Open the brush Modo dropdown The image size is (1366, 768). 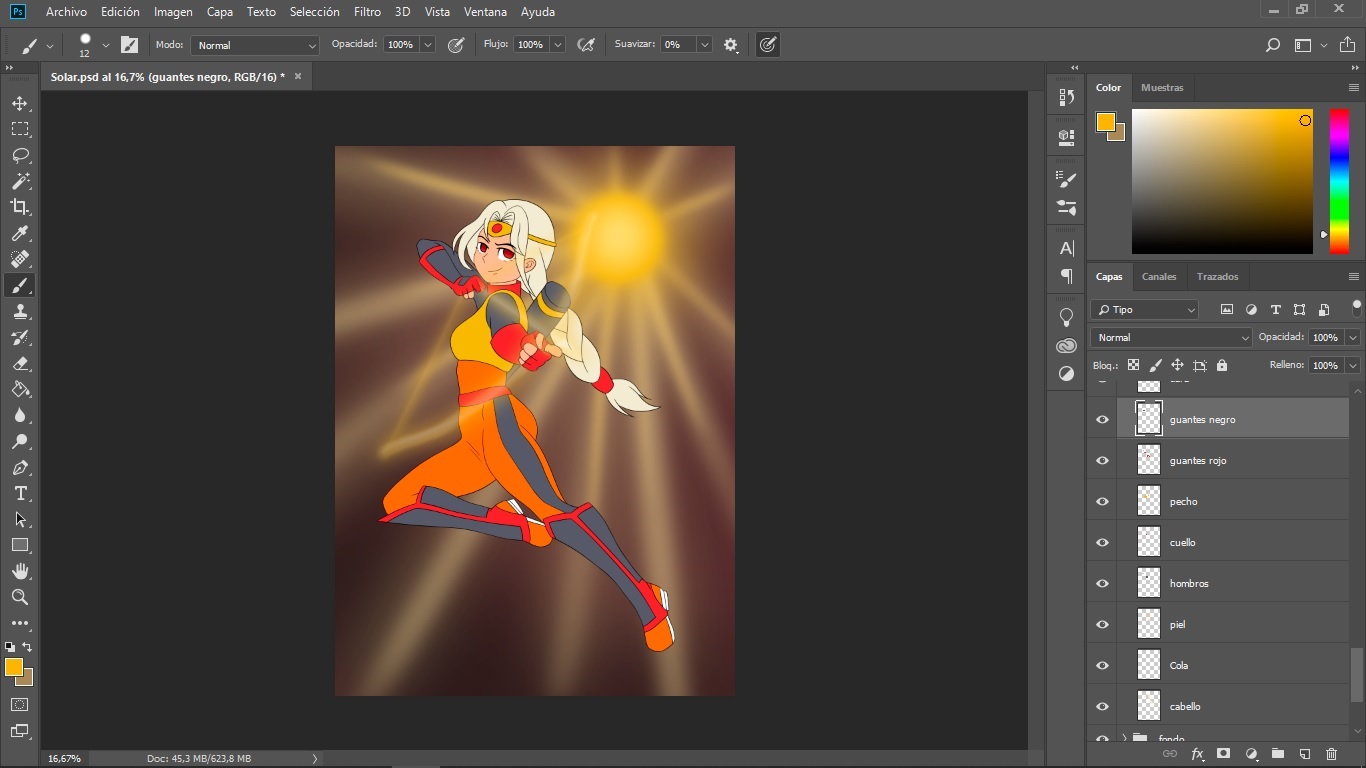point(255,45)
